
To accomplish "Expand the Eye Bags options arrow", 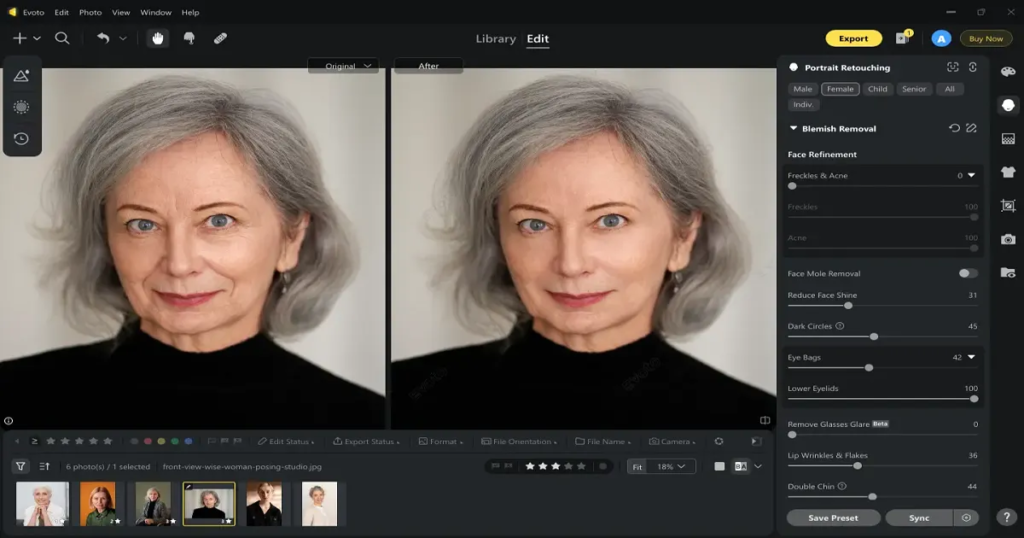I will 970,357.
